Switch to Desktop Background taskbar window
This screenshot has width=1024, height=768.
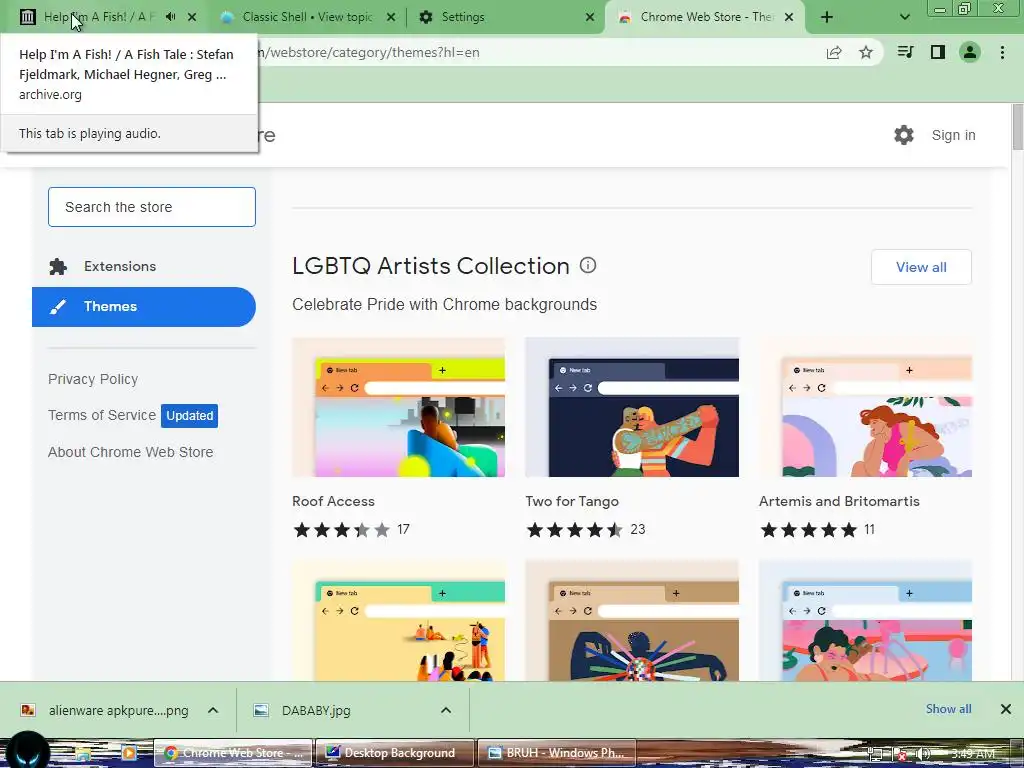pos(394,753)
